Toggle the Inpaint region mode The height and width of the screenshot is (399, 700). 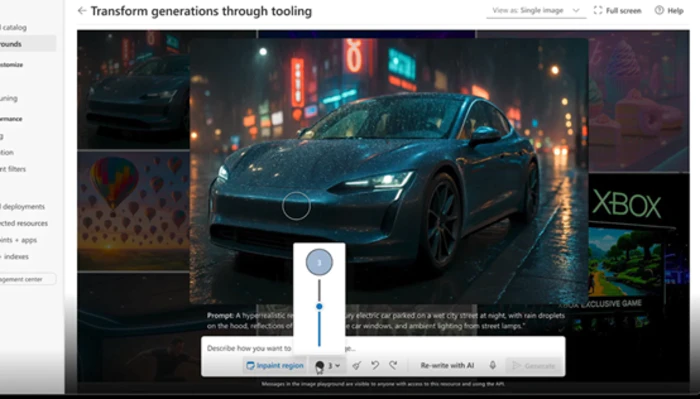pos(275,366)
